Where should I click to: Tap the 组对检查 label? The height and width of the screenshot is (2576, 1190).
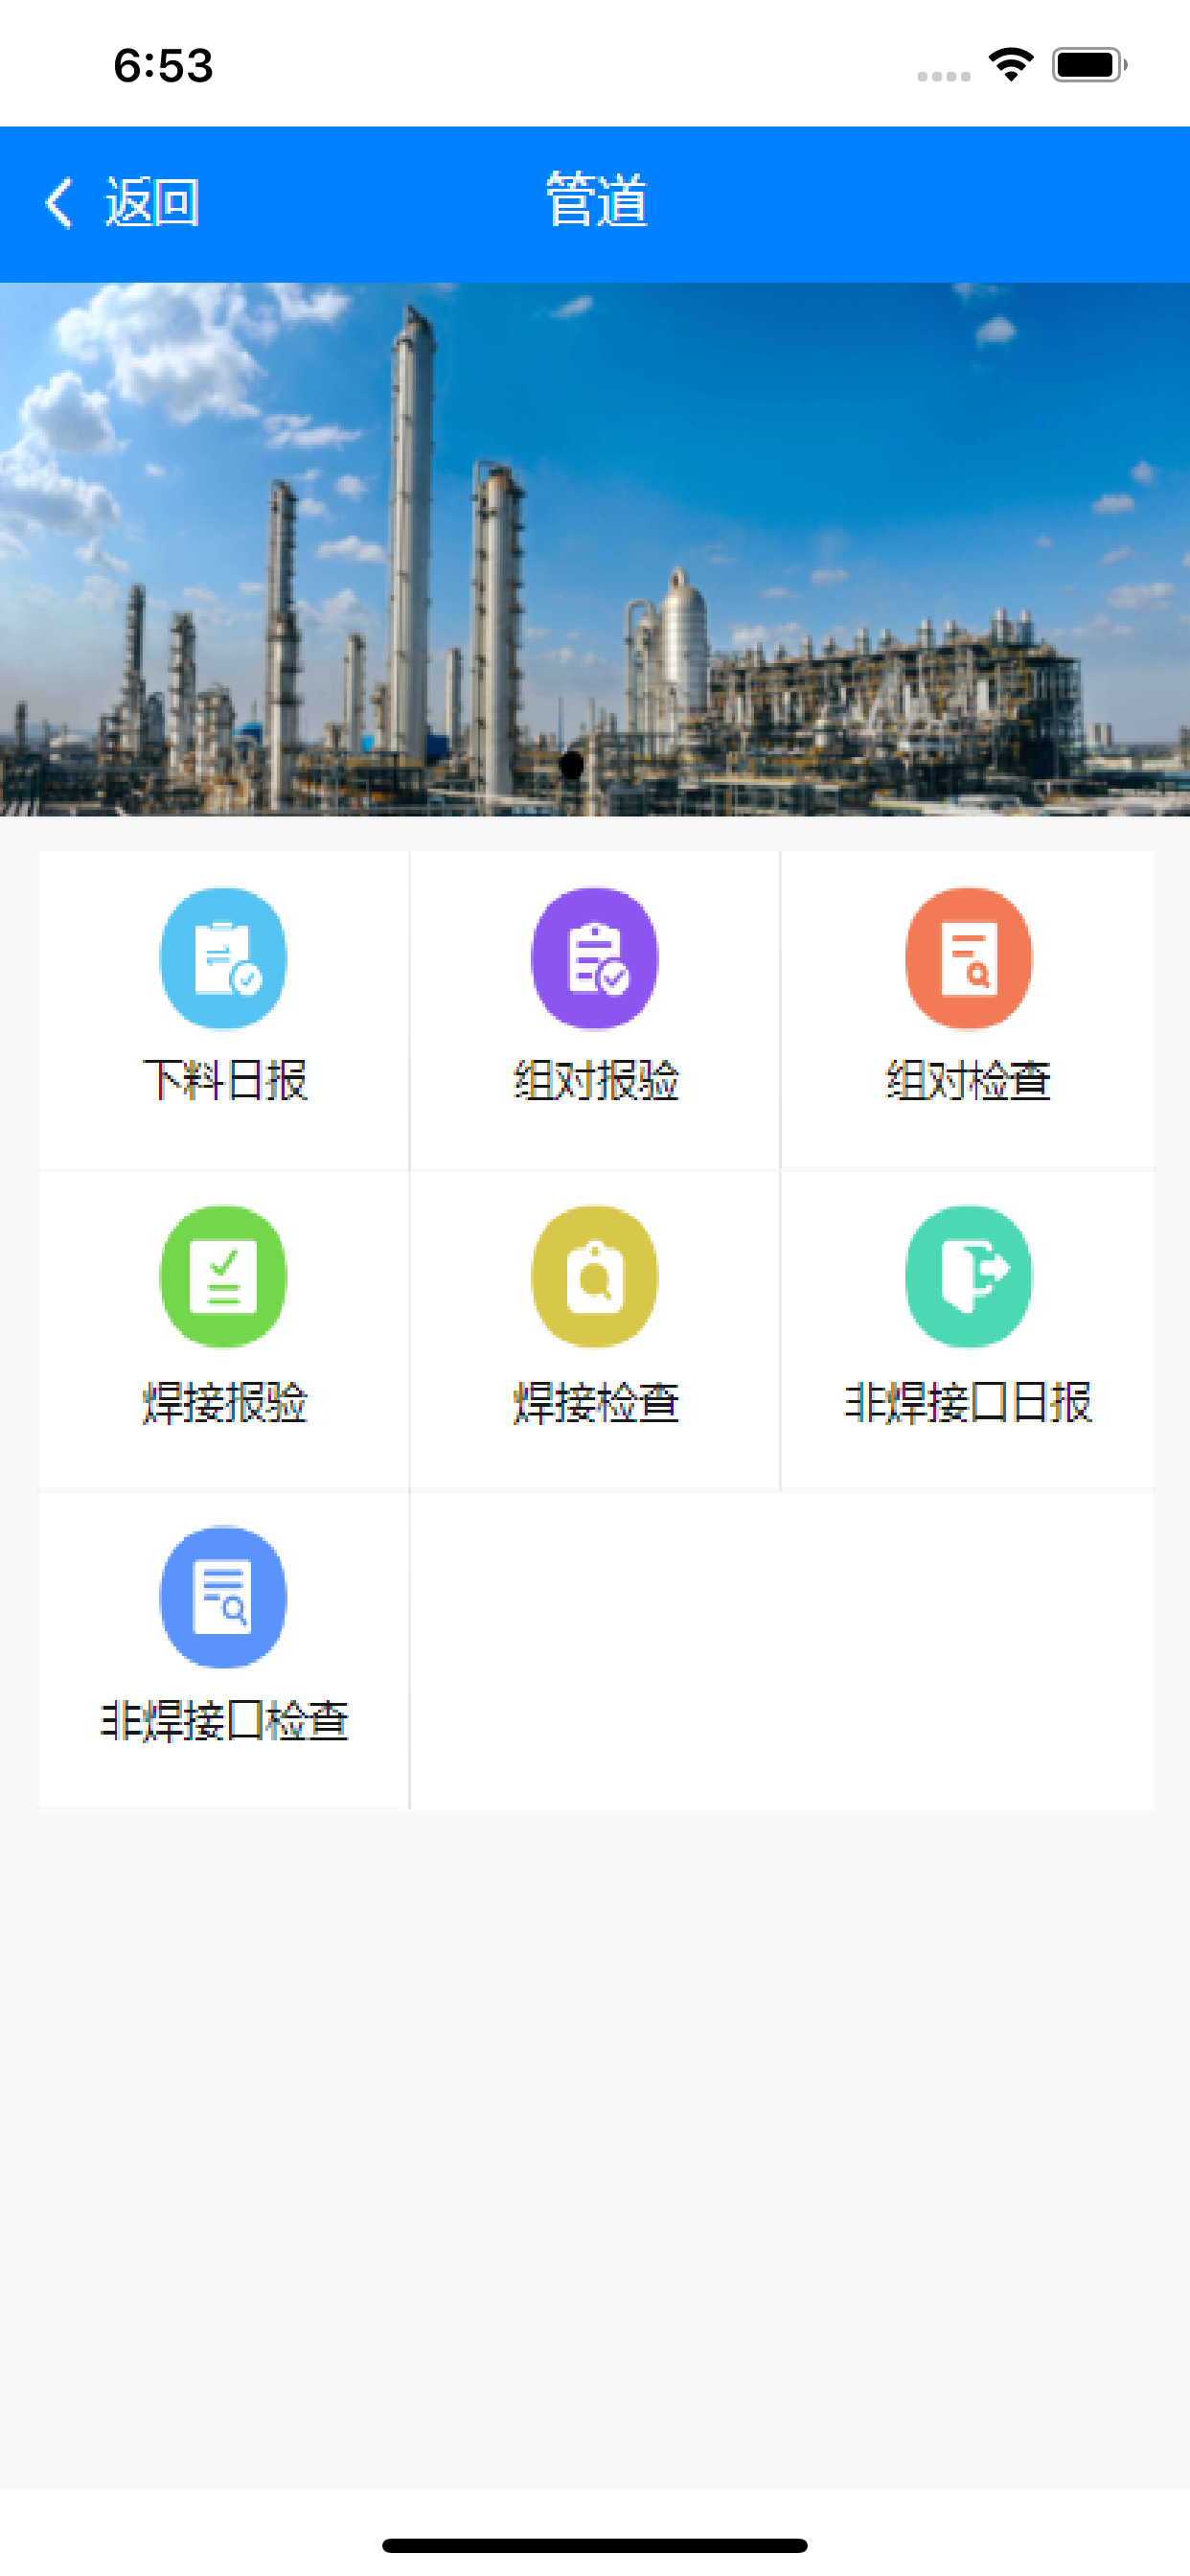(968, 1081)
